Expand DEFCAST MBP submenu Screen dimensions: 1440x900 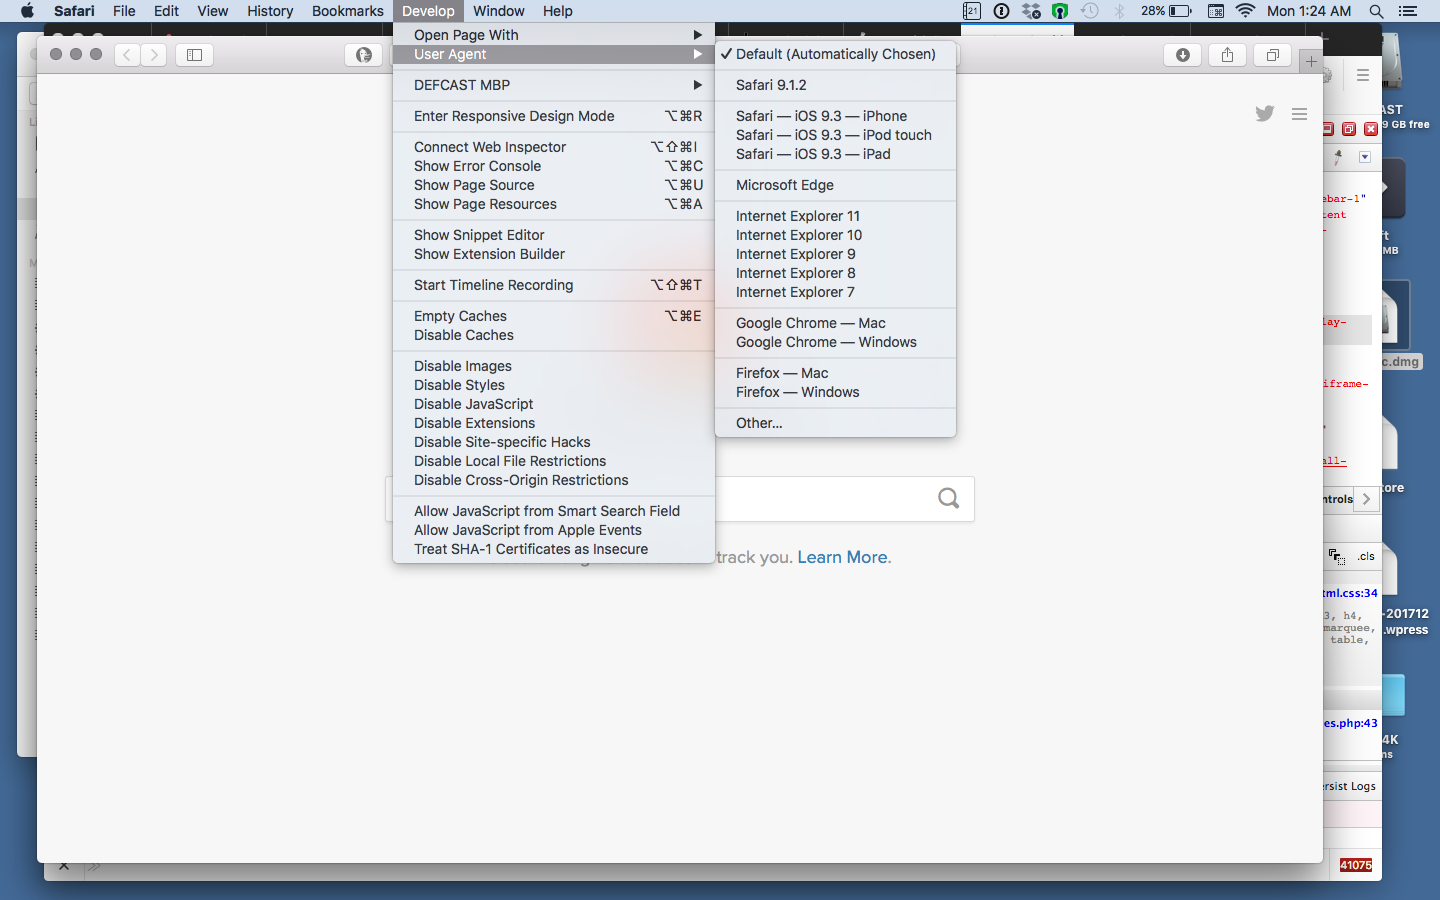[x=554, y=85]
